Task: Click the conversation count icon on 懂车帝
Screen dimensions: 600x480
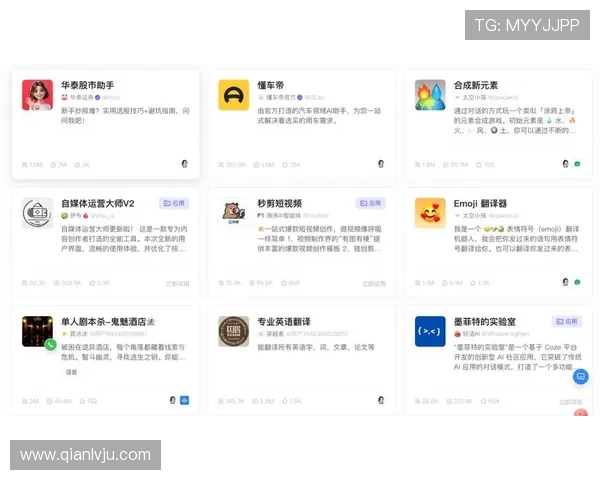Action: coord(256,165)
